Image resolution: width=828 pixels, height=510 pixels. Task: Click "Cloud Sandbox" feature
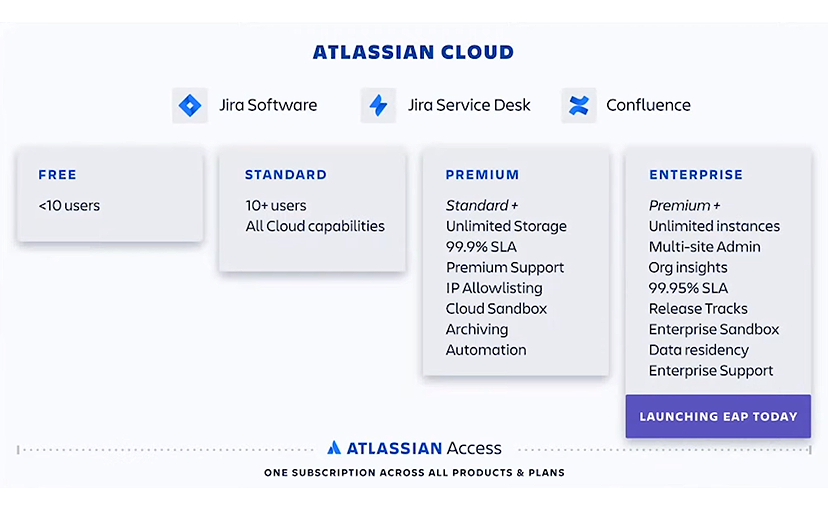tap(496, 308)
